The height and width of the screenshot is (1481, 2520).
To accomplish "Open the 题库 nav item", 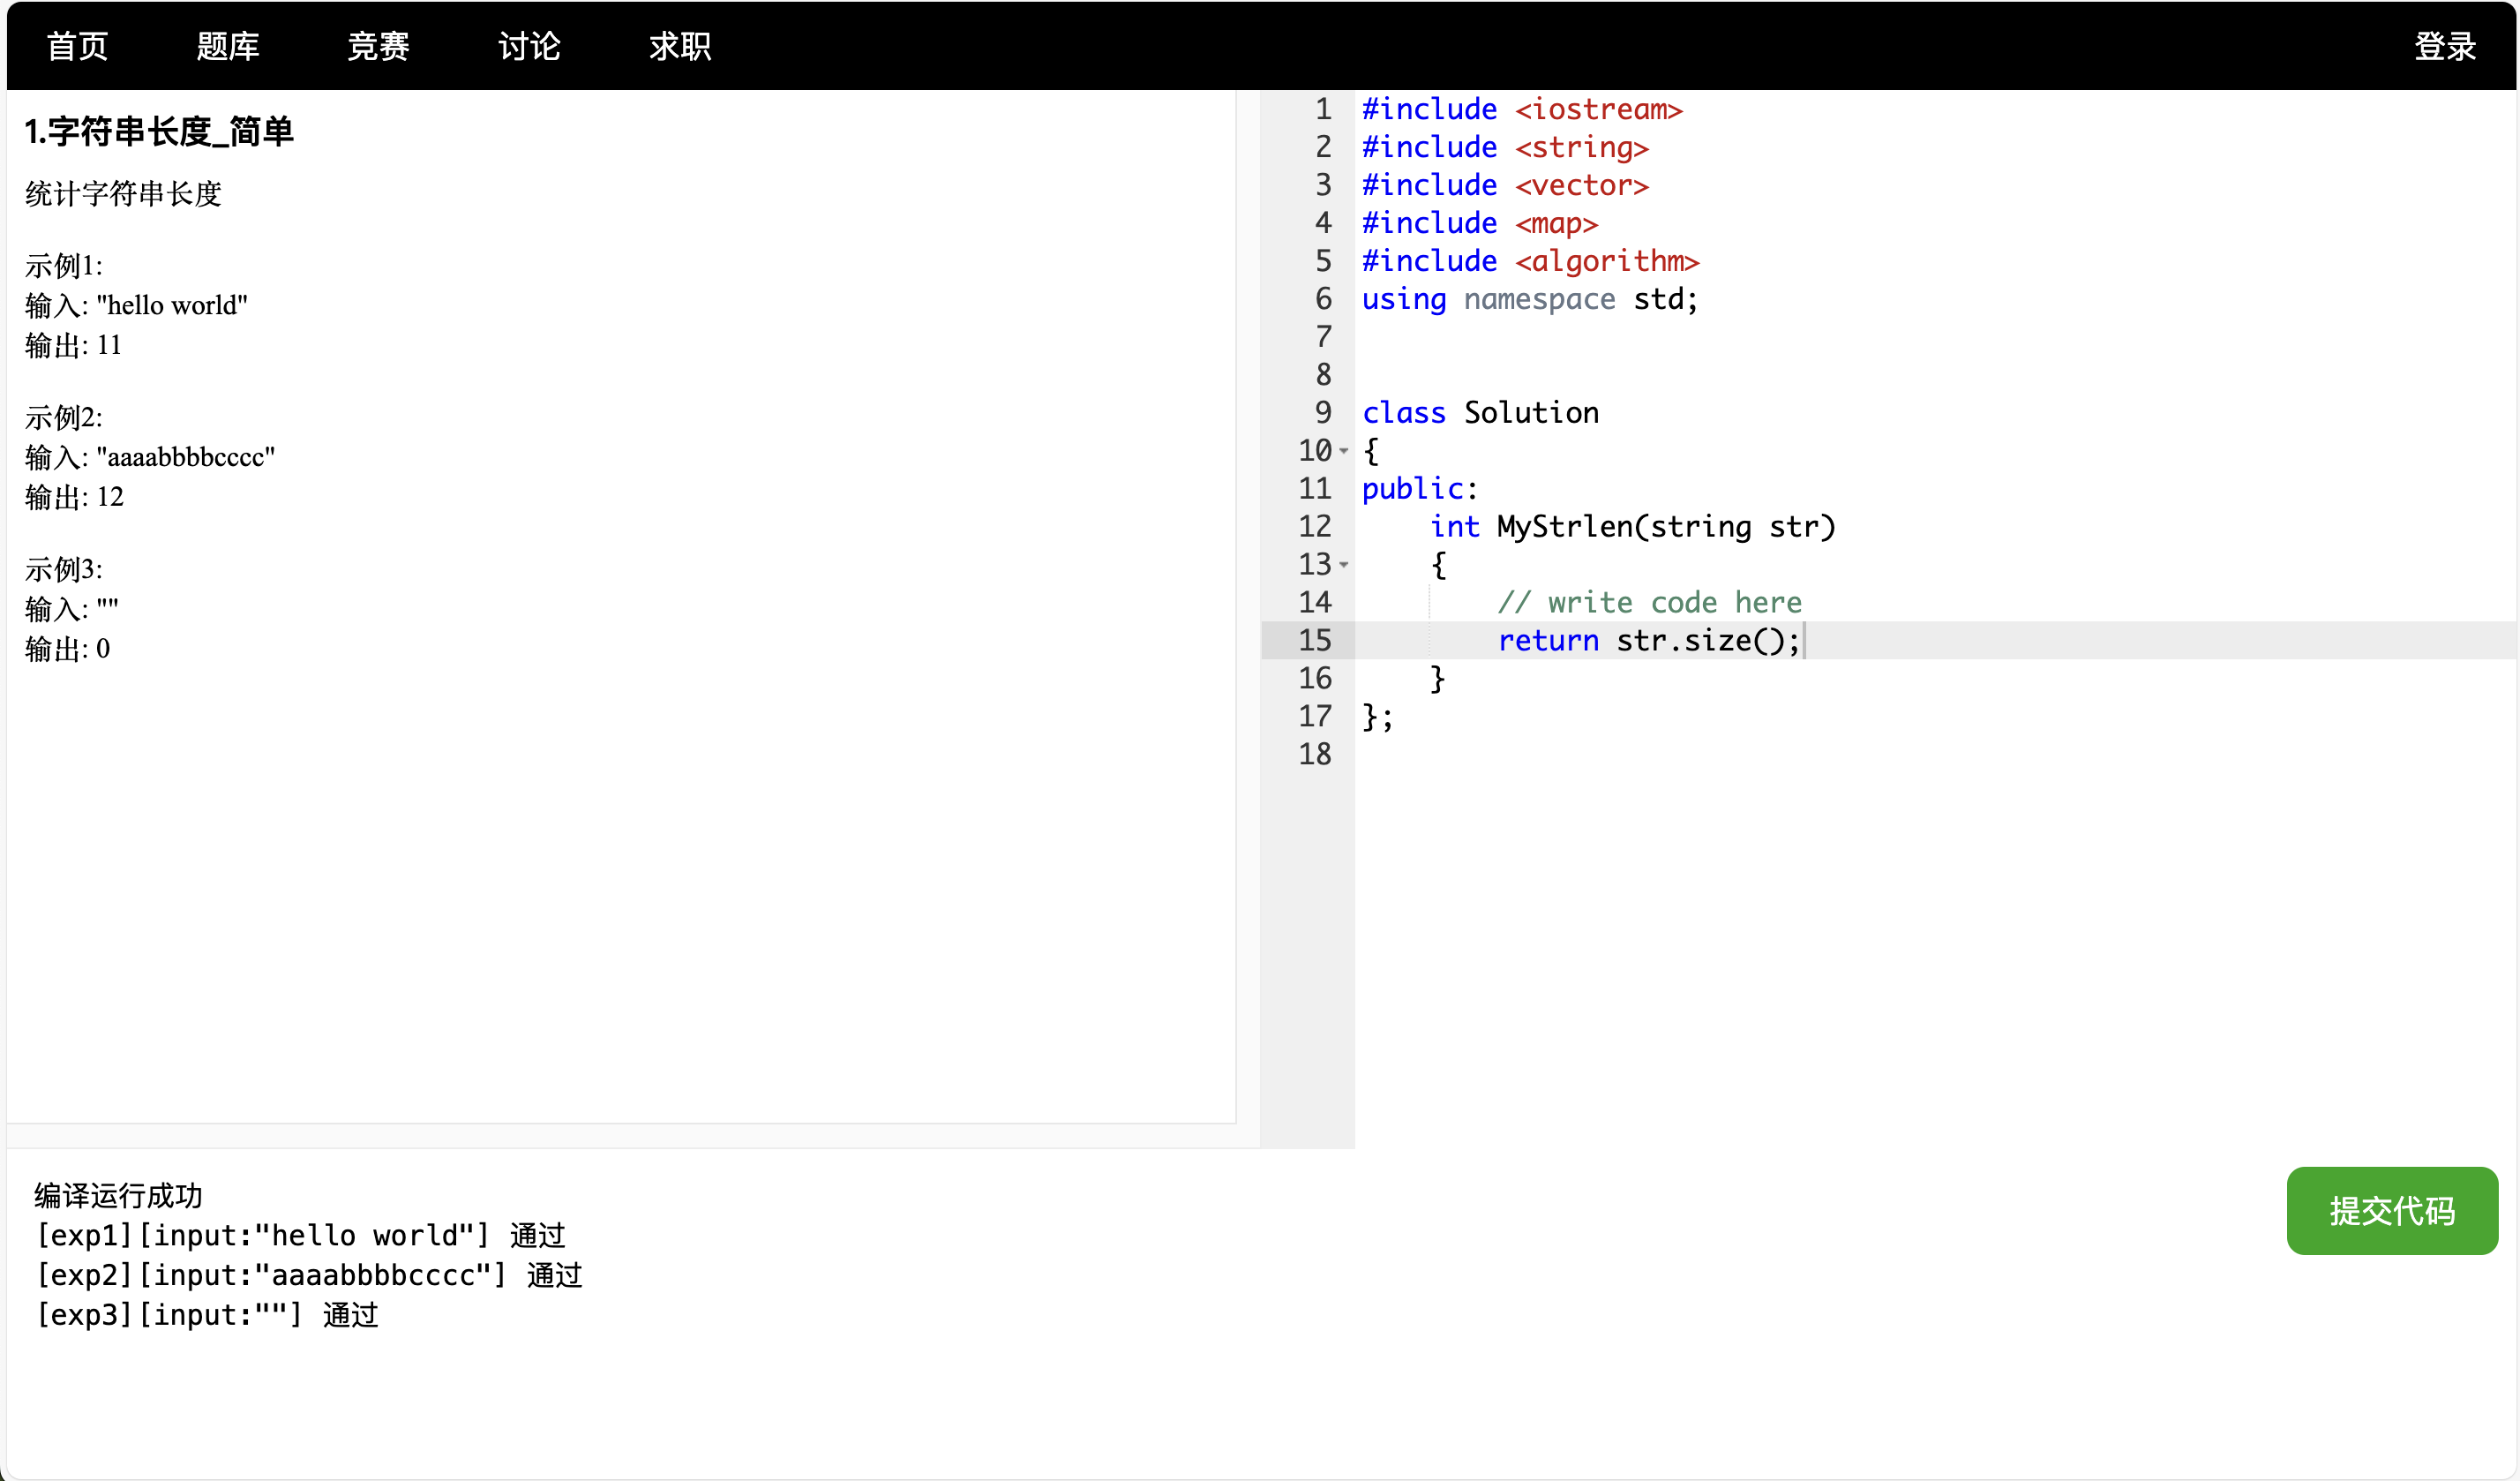I will tap(227, 46).
